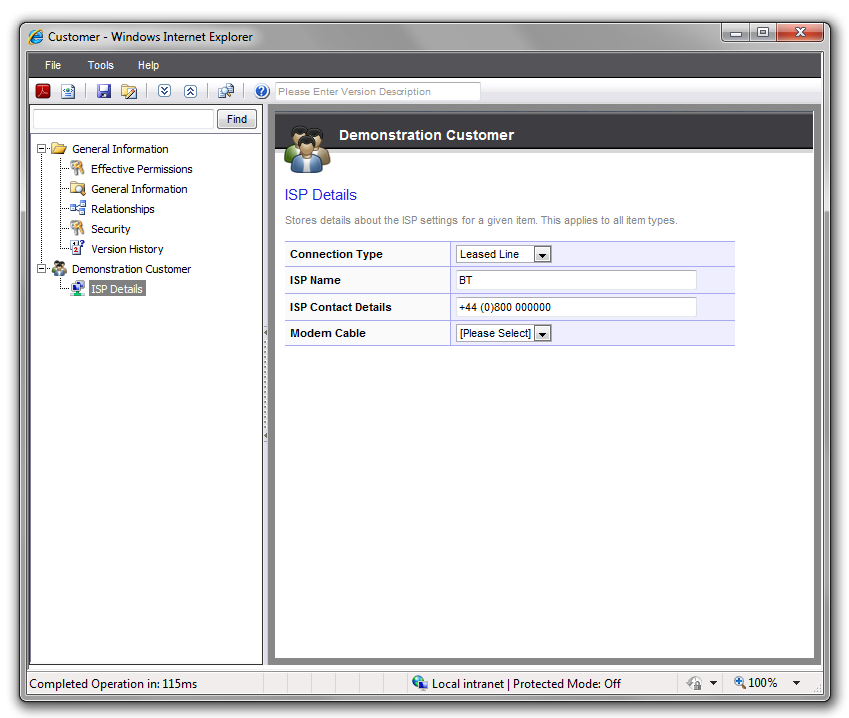Collapse the Demonstration Customer tree node

pyautogui.click(x=41, y=269)
